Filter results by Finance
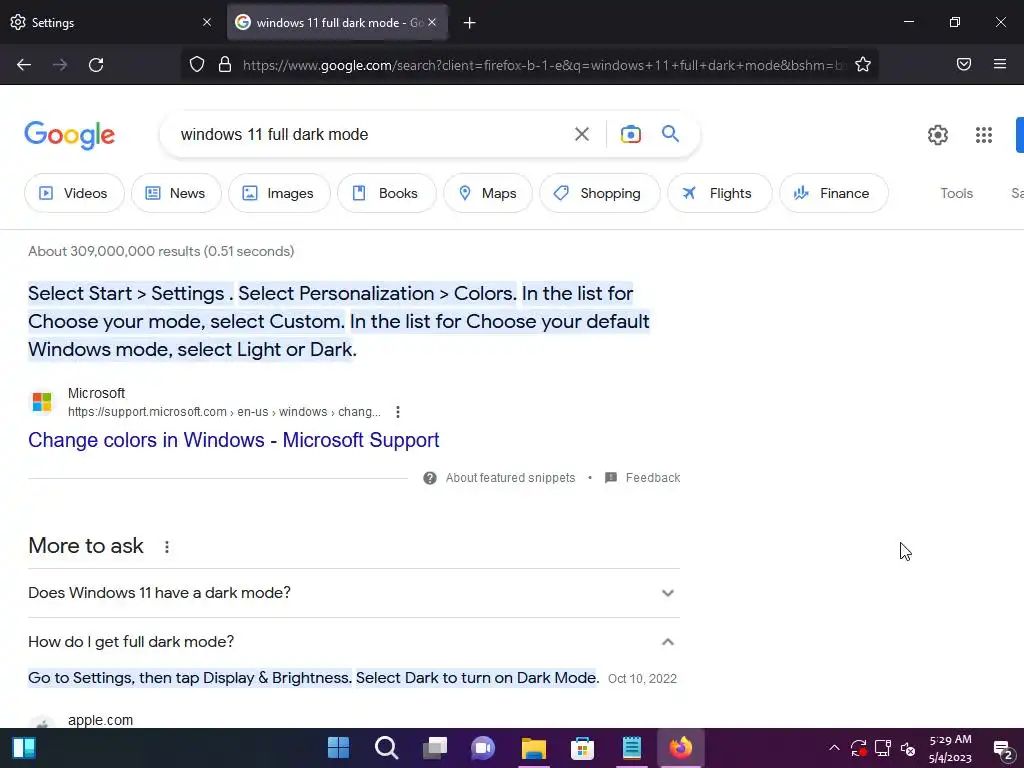 (833, 193)
